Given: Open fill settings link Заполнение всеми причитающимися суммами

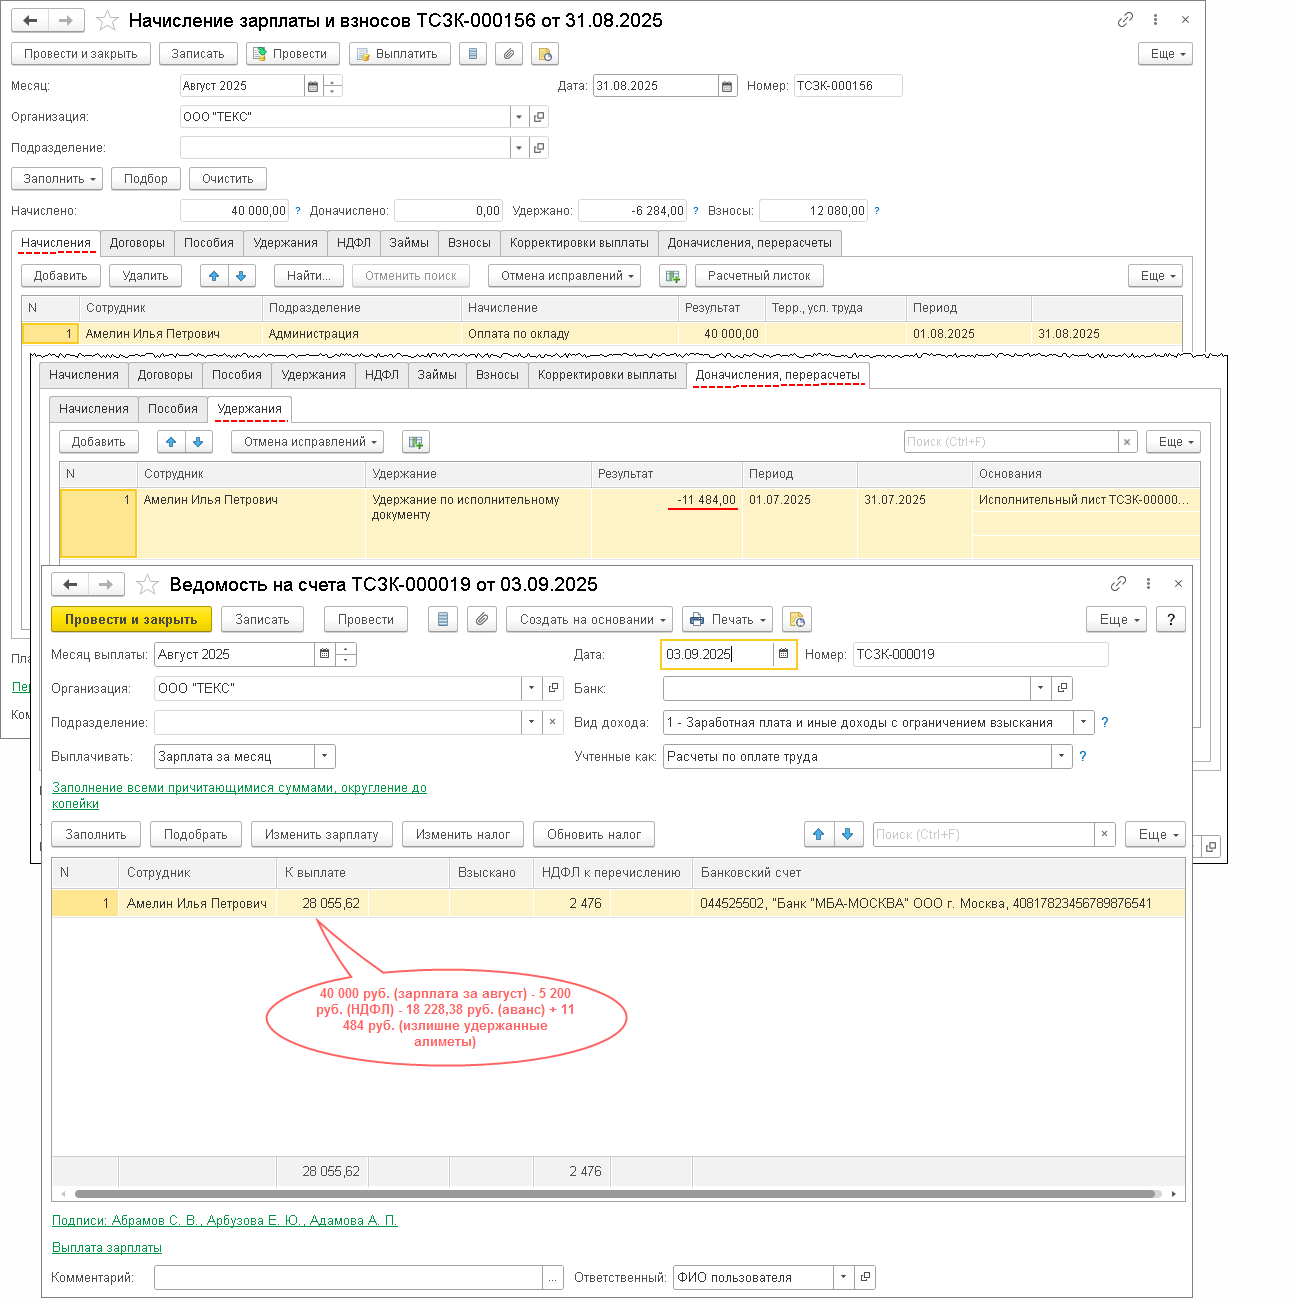Looking at the screenshot, I should (239, 796).
